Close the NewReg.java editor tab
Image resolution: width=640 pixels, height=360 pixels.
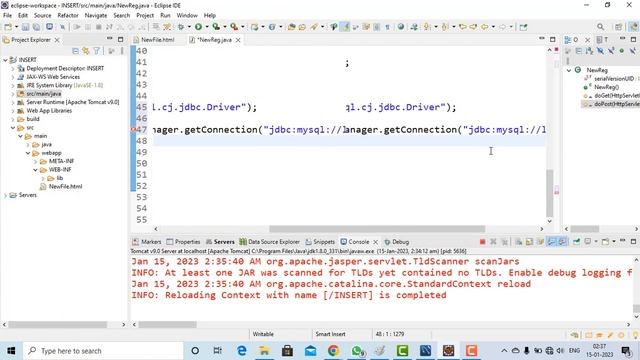point(238,40)
